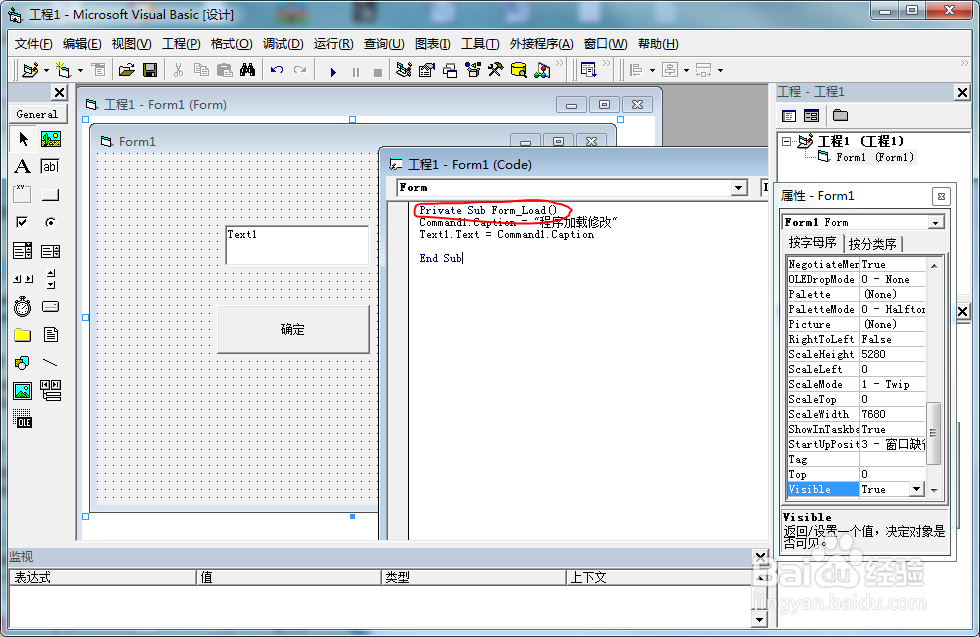Click the End (stop) toolbar button
This screenshot has height=637, width=980.
(x=378, y=72)
